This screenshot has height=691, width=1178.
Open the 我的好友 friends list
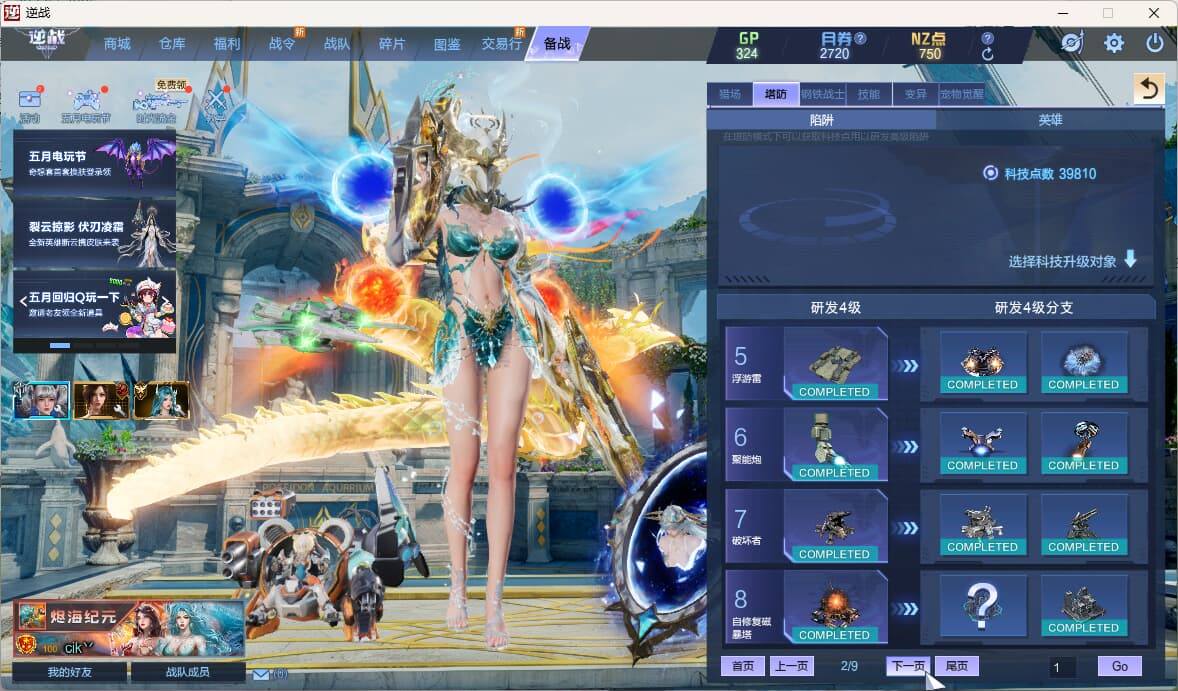[70, 671]
